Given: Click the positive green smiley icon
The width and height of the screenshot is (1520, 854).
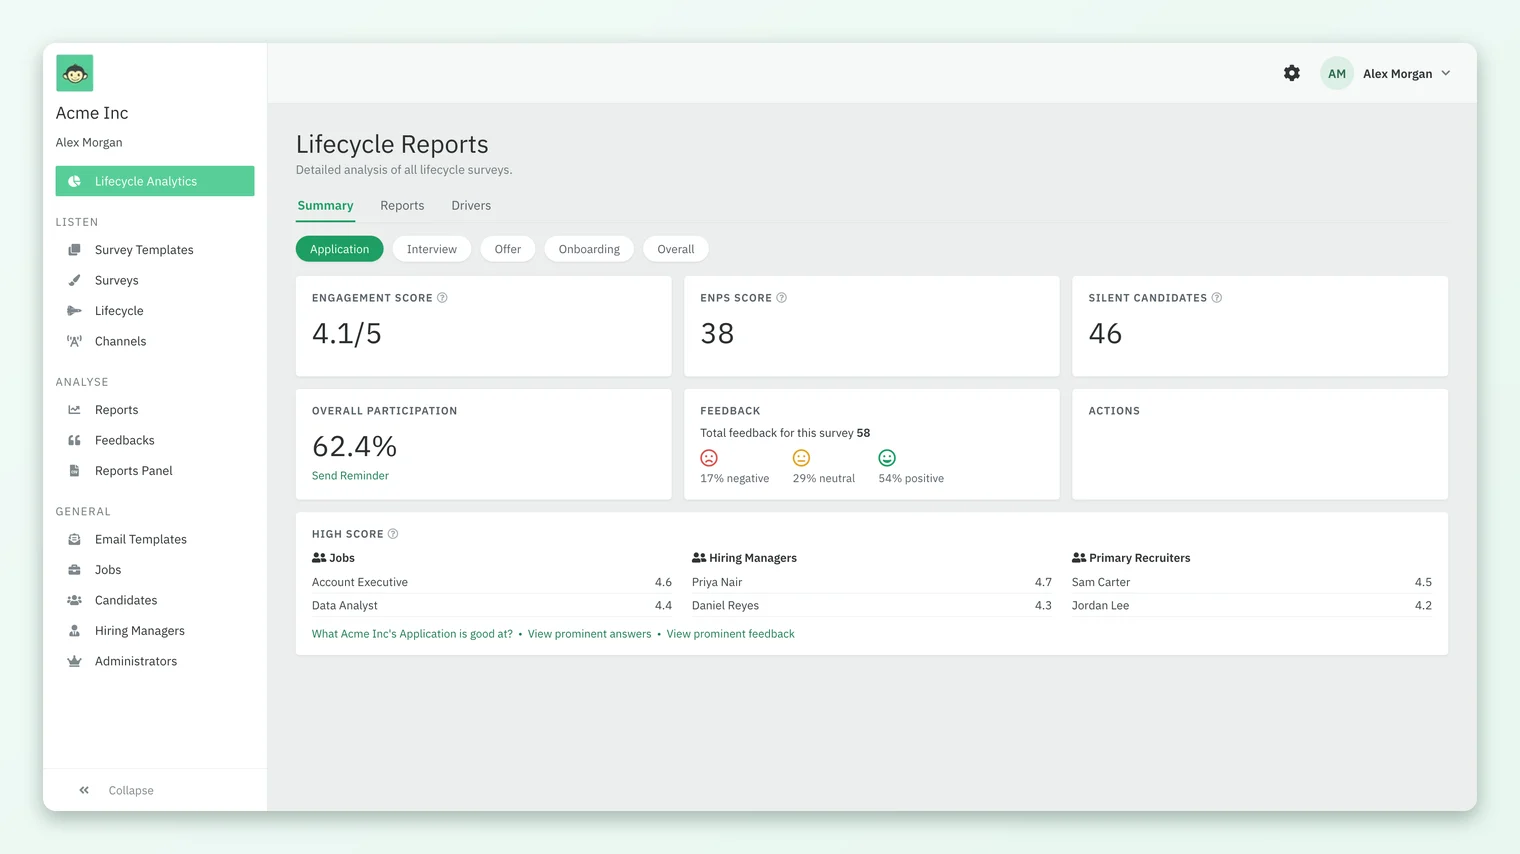Looking at the screenshot, I should [887, 458].
